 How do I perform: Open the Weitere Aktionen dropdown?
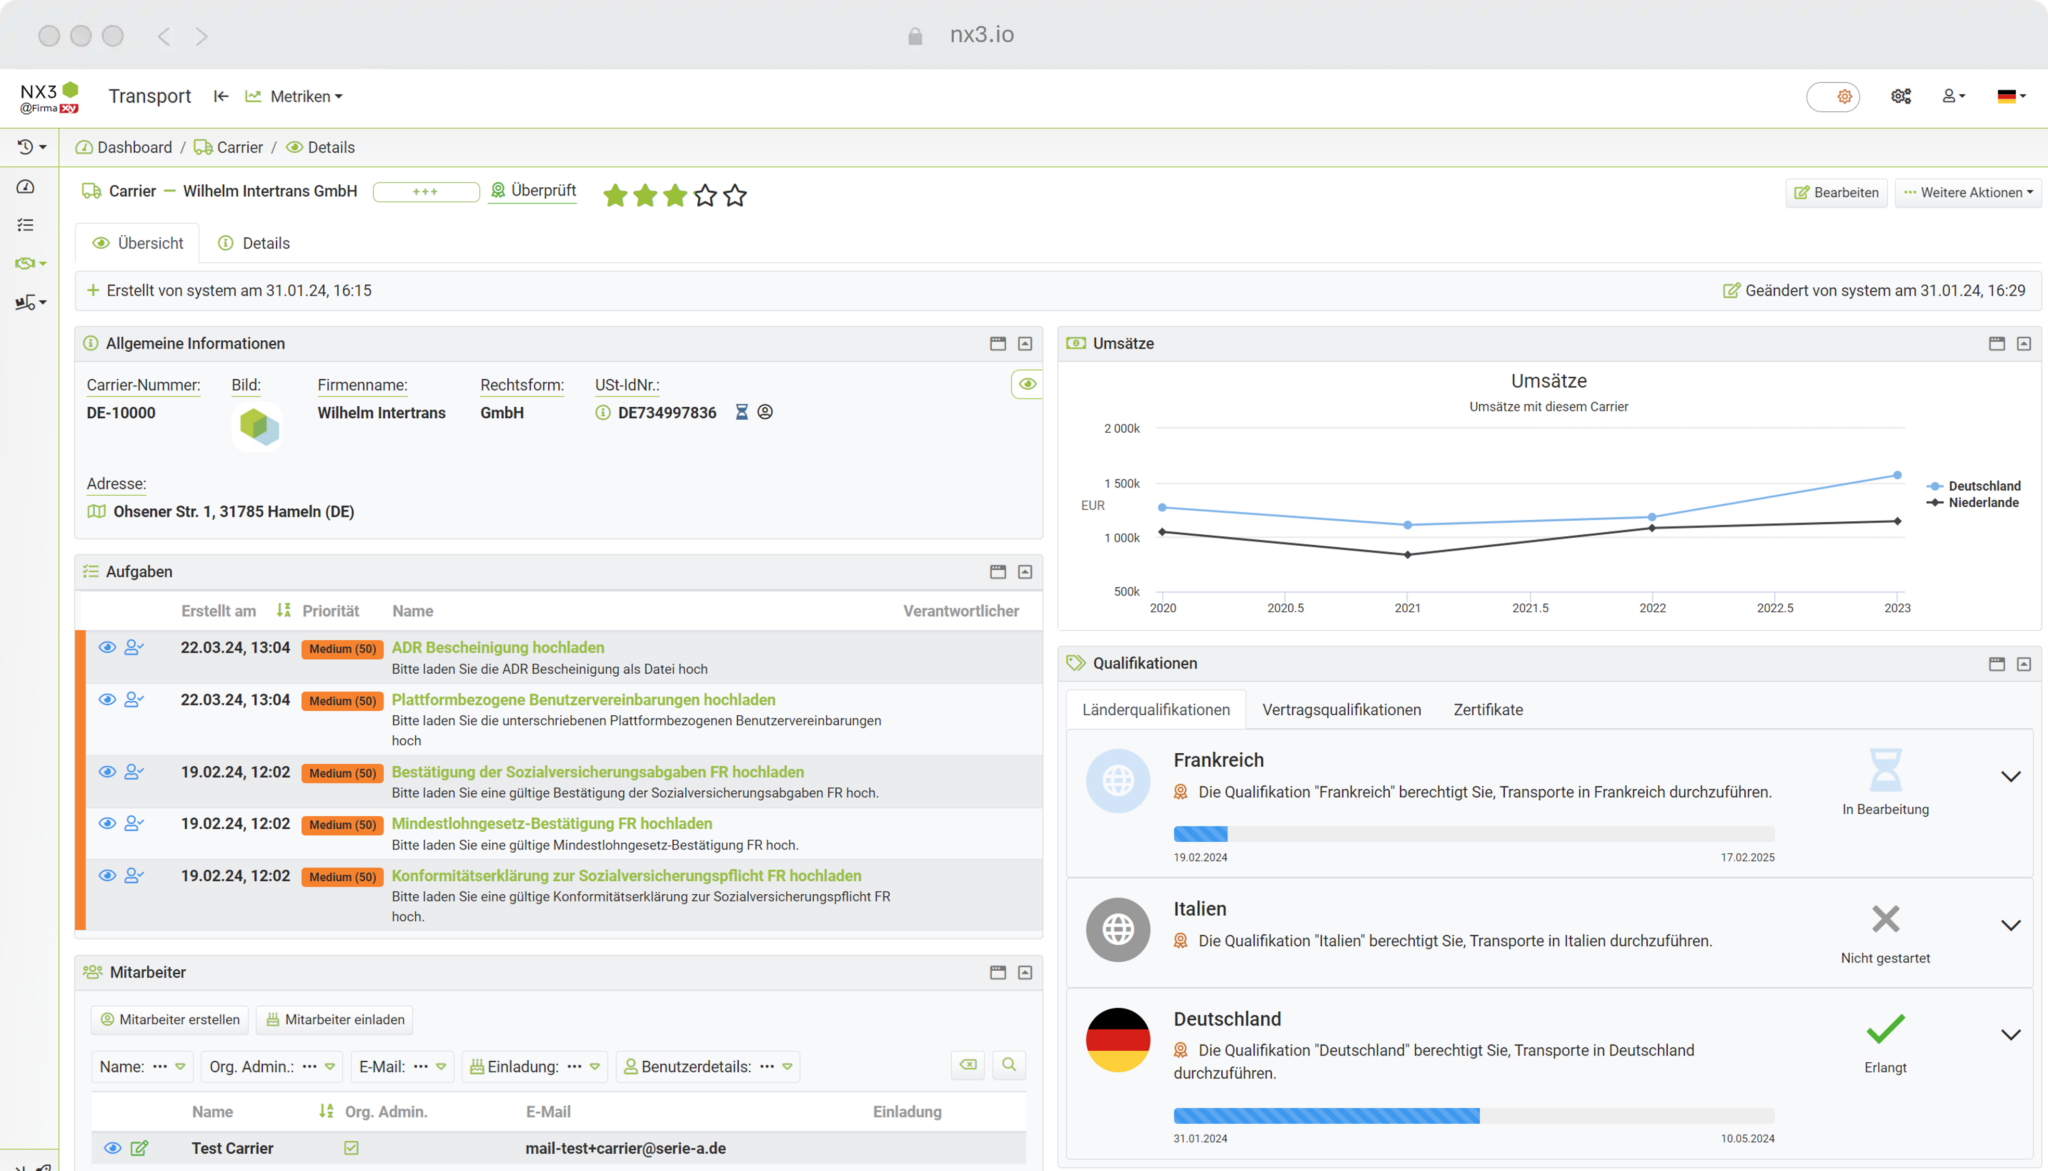[1967, 192]
